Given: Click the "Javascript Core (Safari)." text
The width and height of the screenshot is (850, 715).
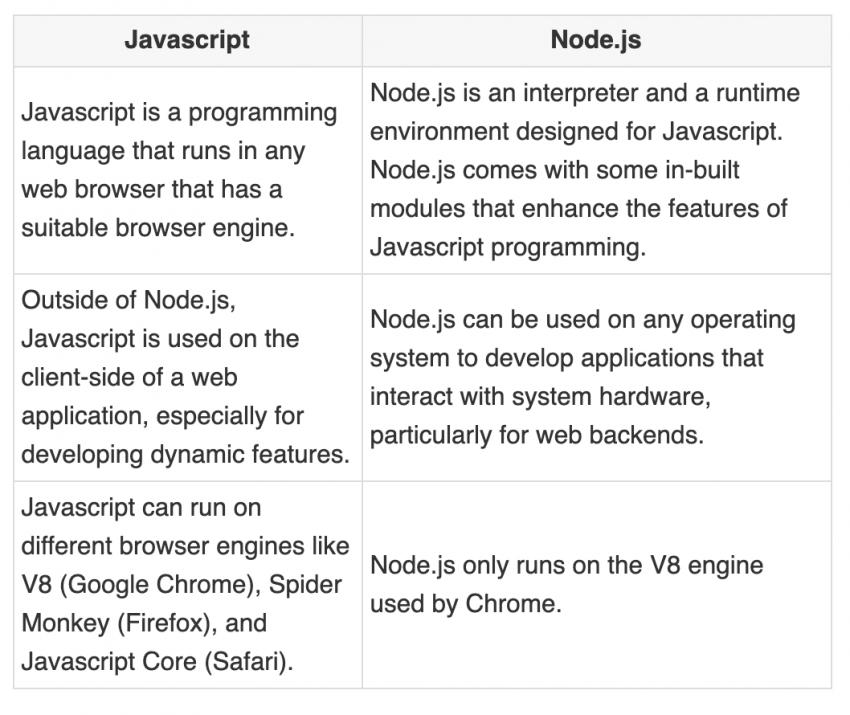Looking at the screenshot, I should pyautogui.click(x=157, y=661).
